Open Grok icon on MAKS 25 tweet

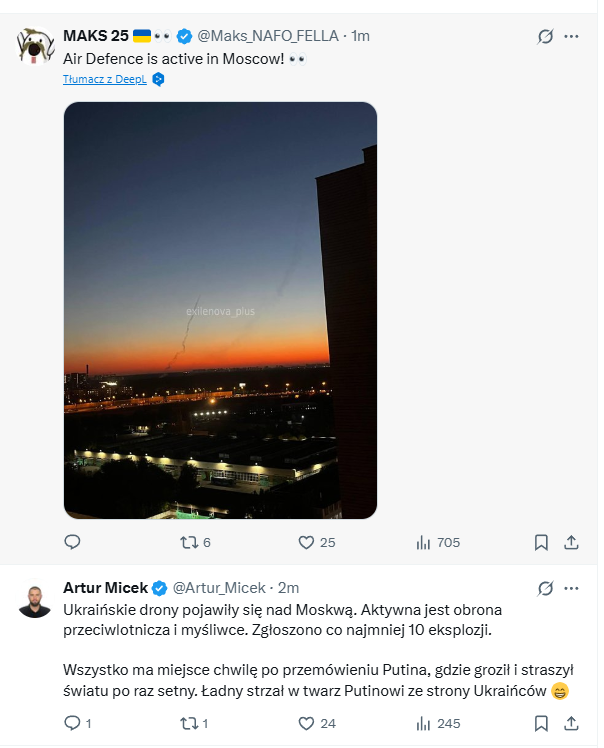click(545, 36)
